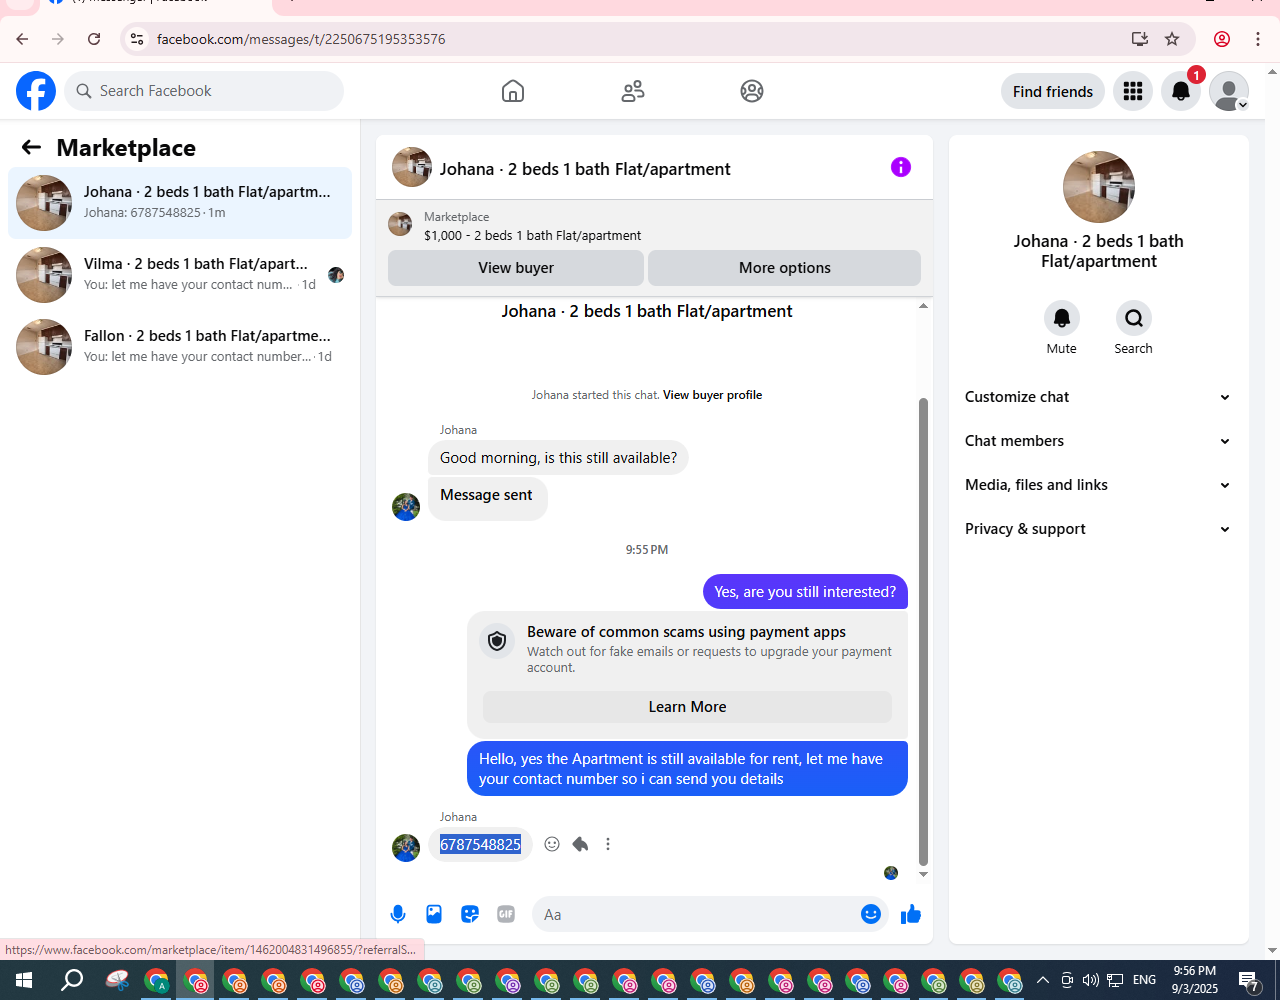Click the purple conversation information icon
Viewport: 1280px width, 1000px height.
(x=901, y=167)
